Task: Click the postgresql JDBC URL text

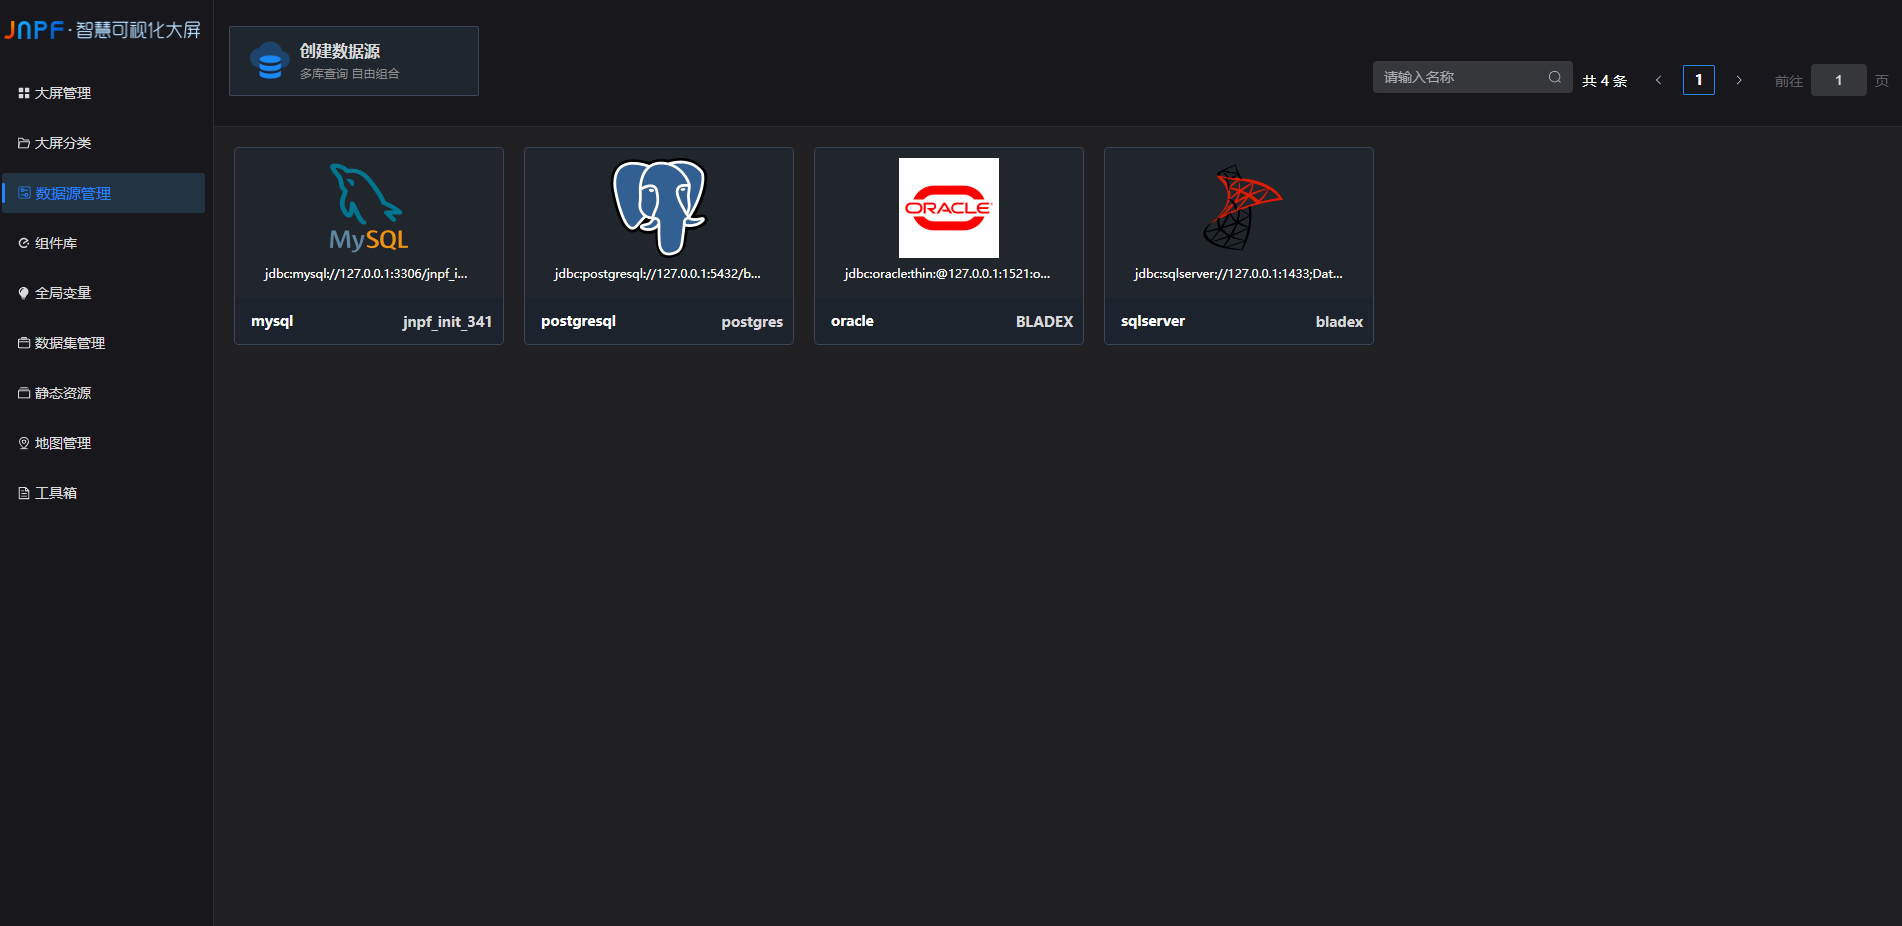Action: coord(658,273)
